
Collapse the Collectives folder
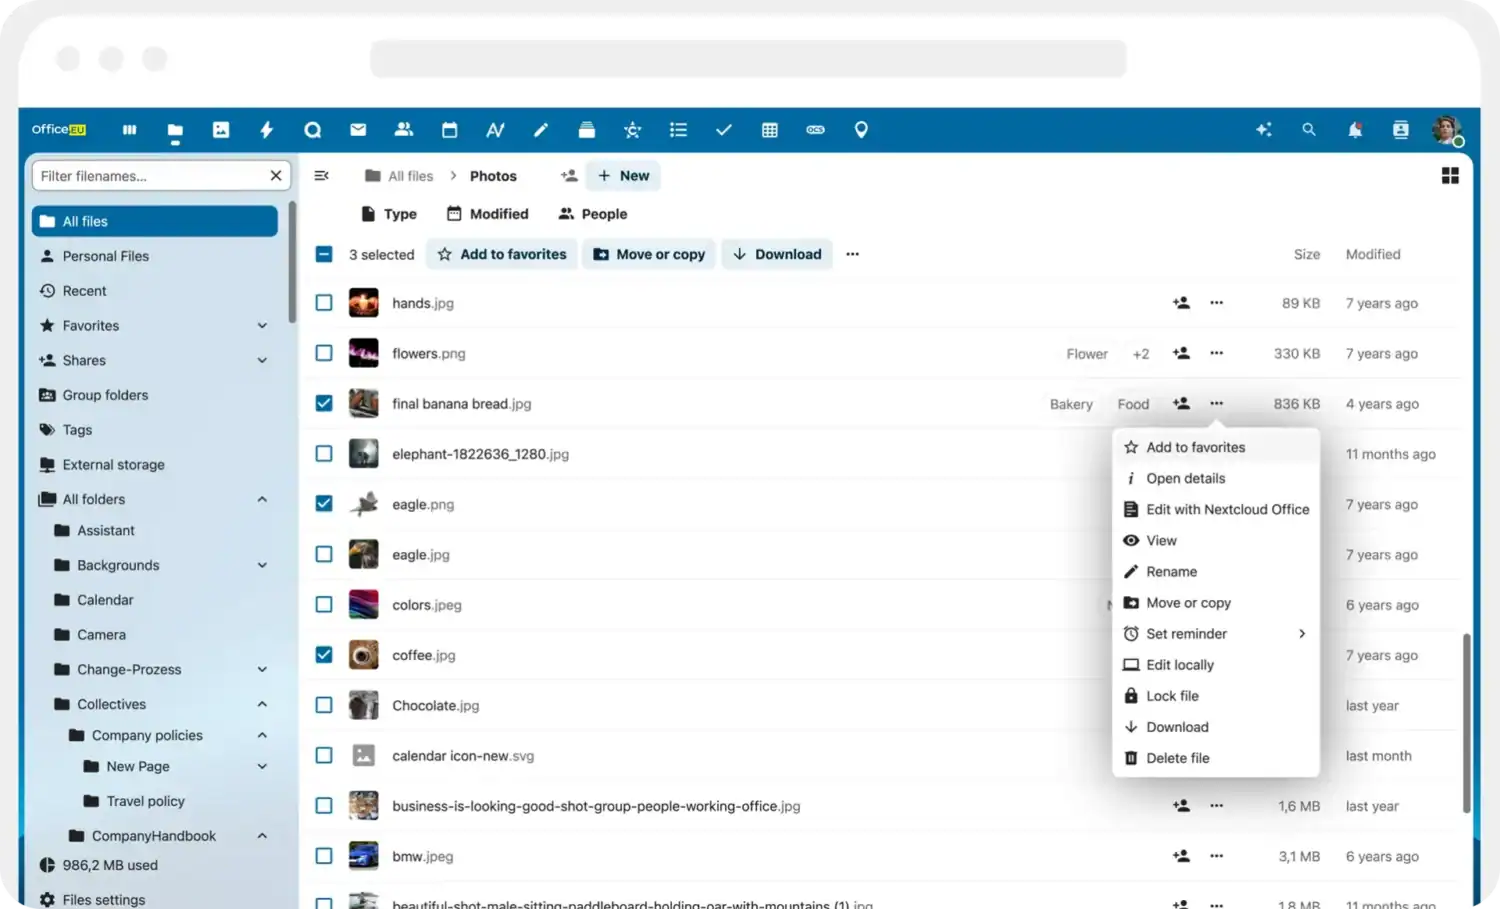262,704
